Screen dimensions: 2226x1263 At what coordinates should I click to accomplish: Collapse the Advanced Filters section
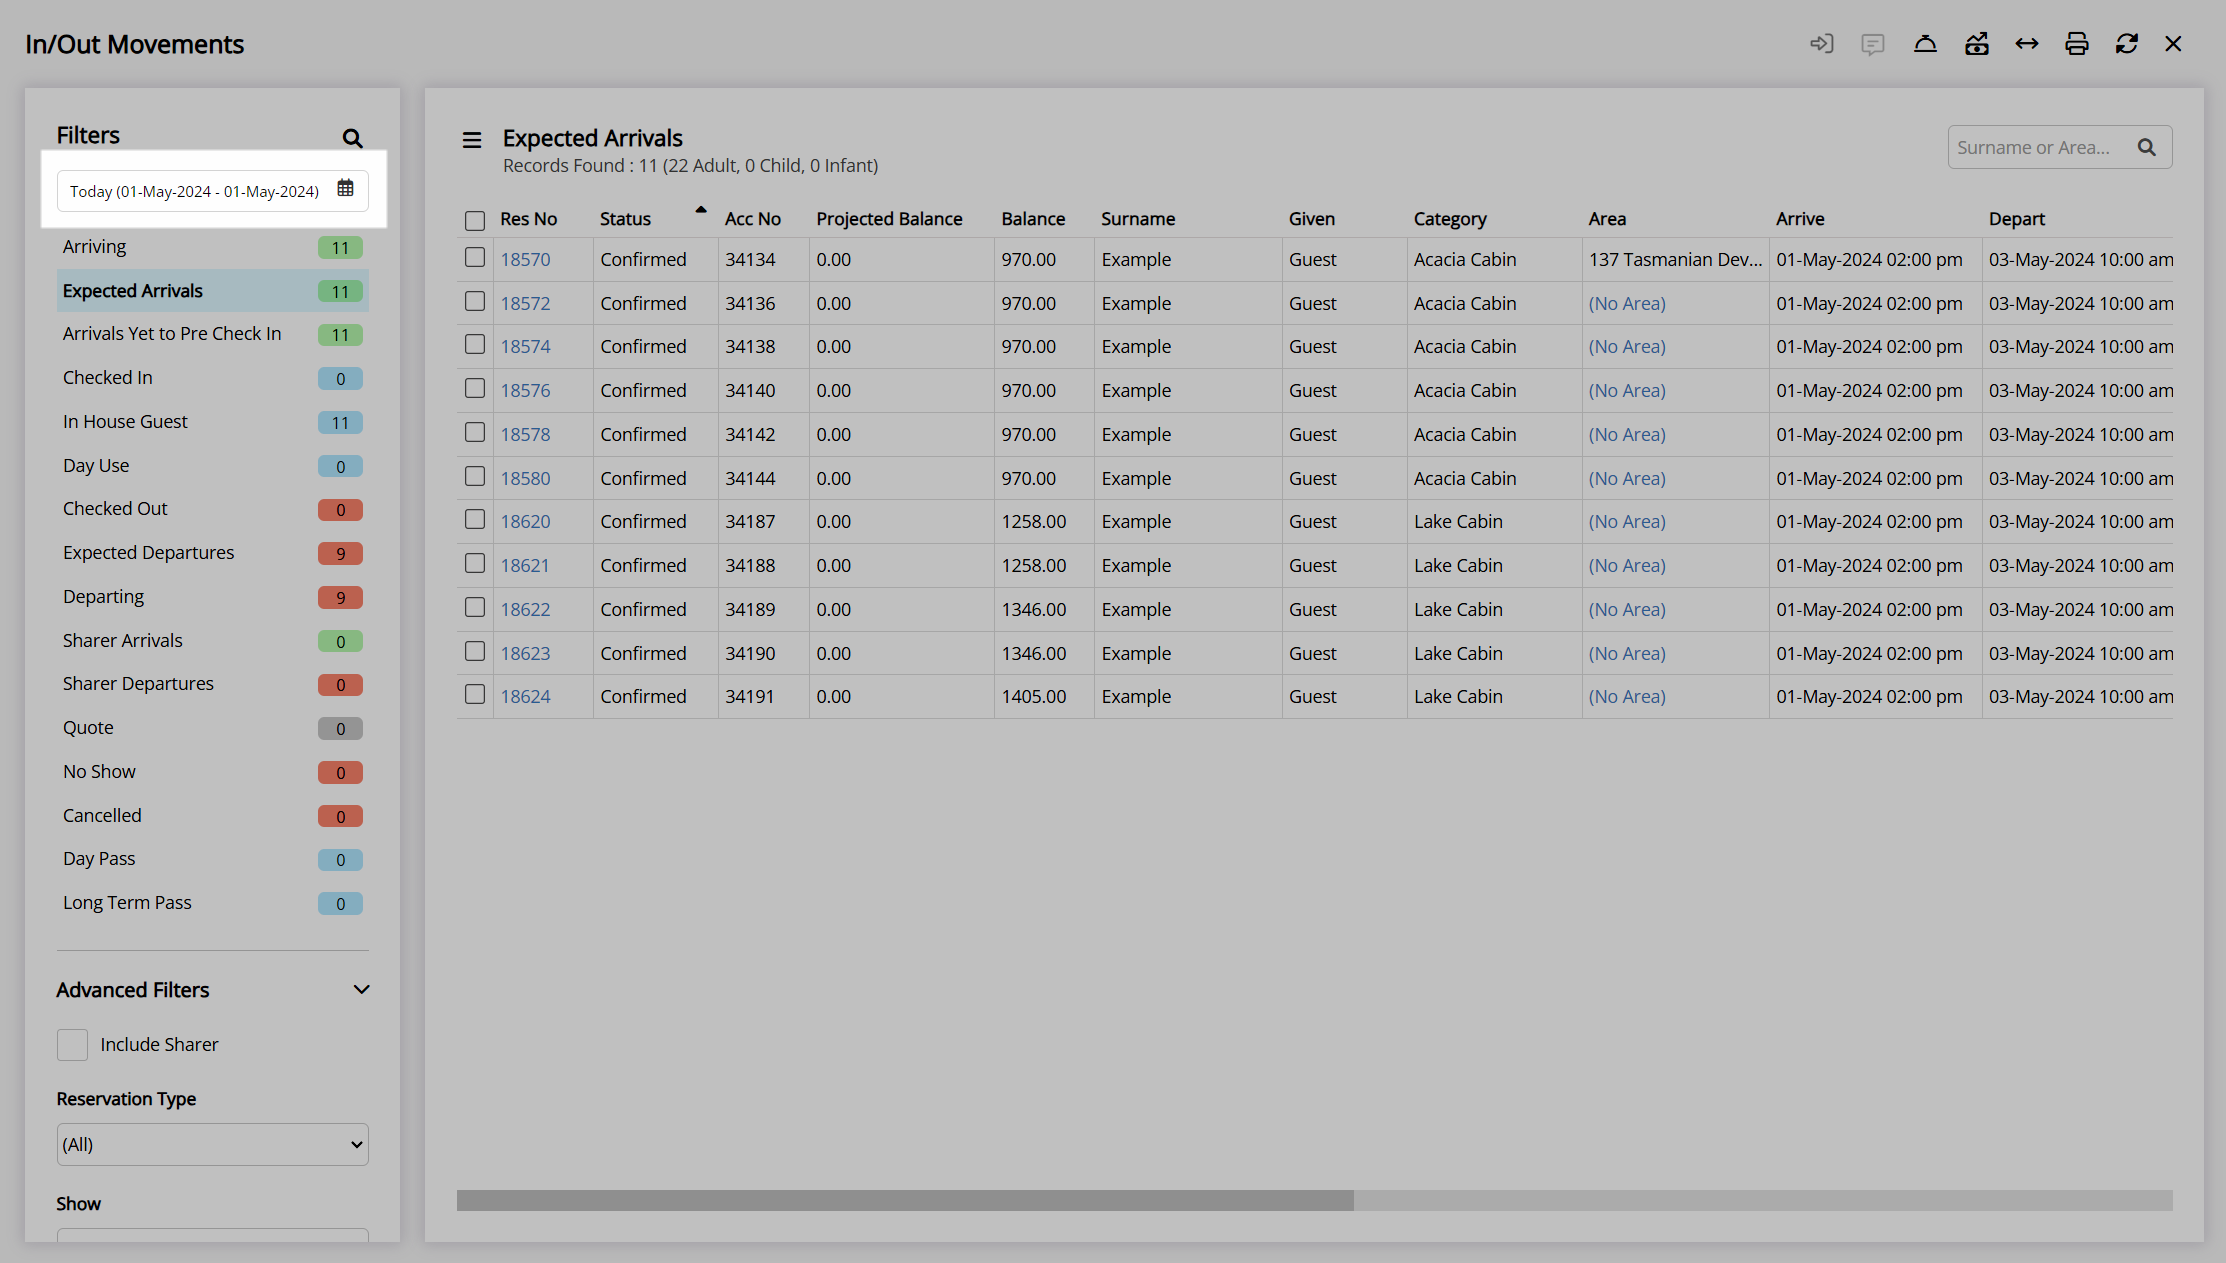(x=361, y=989)
